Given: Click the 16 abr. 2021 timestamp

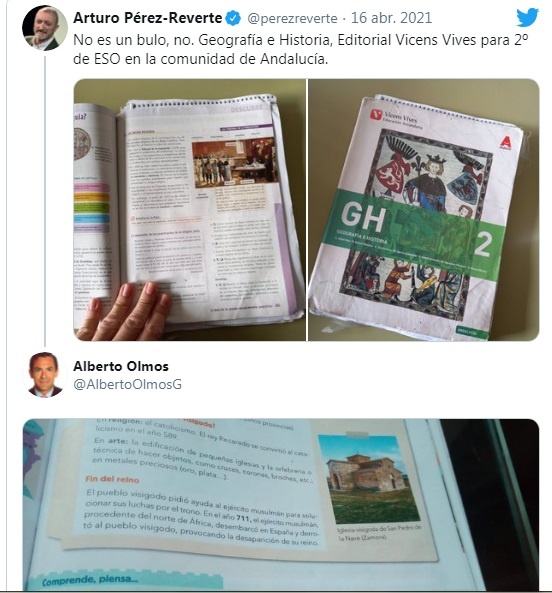Looking at the screenshot, I should tap(391, 18).
